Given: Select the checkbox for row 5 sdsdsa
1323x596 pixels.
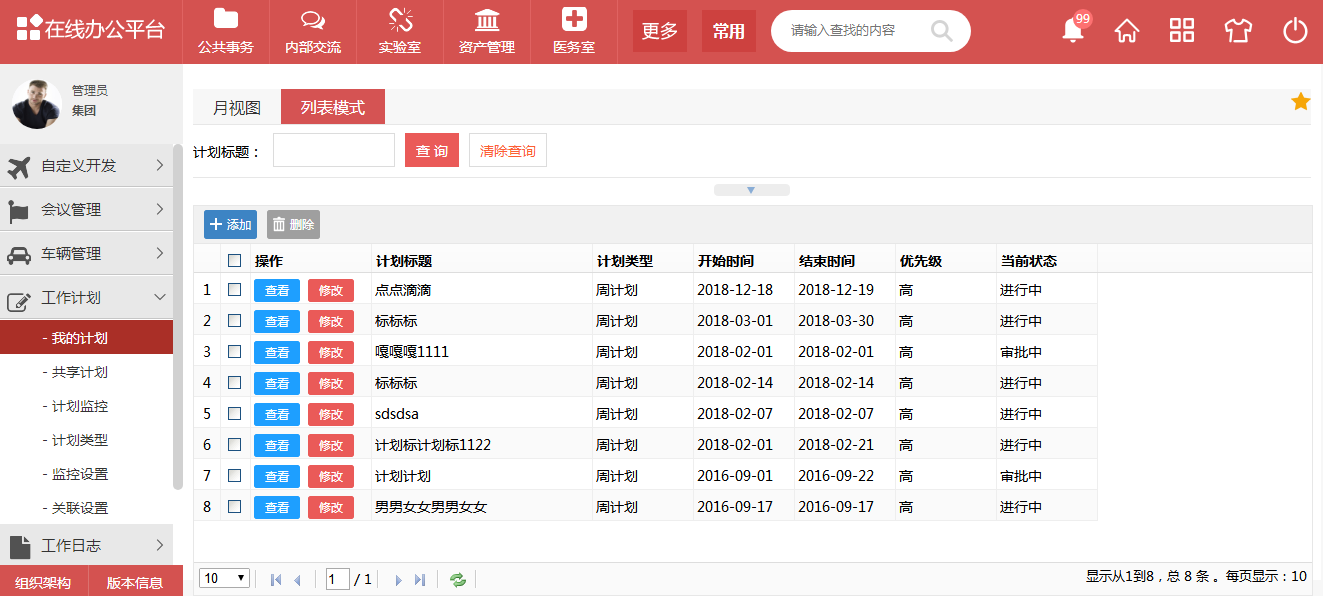Looking at the screenshot, I should [x=235, y=414].
